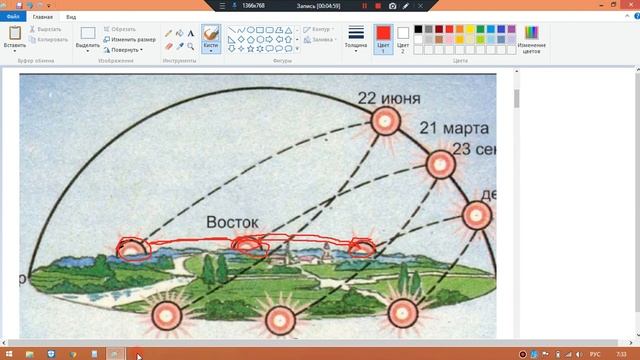
Task: Choose the diamond shape
Action: point(241,40)
